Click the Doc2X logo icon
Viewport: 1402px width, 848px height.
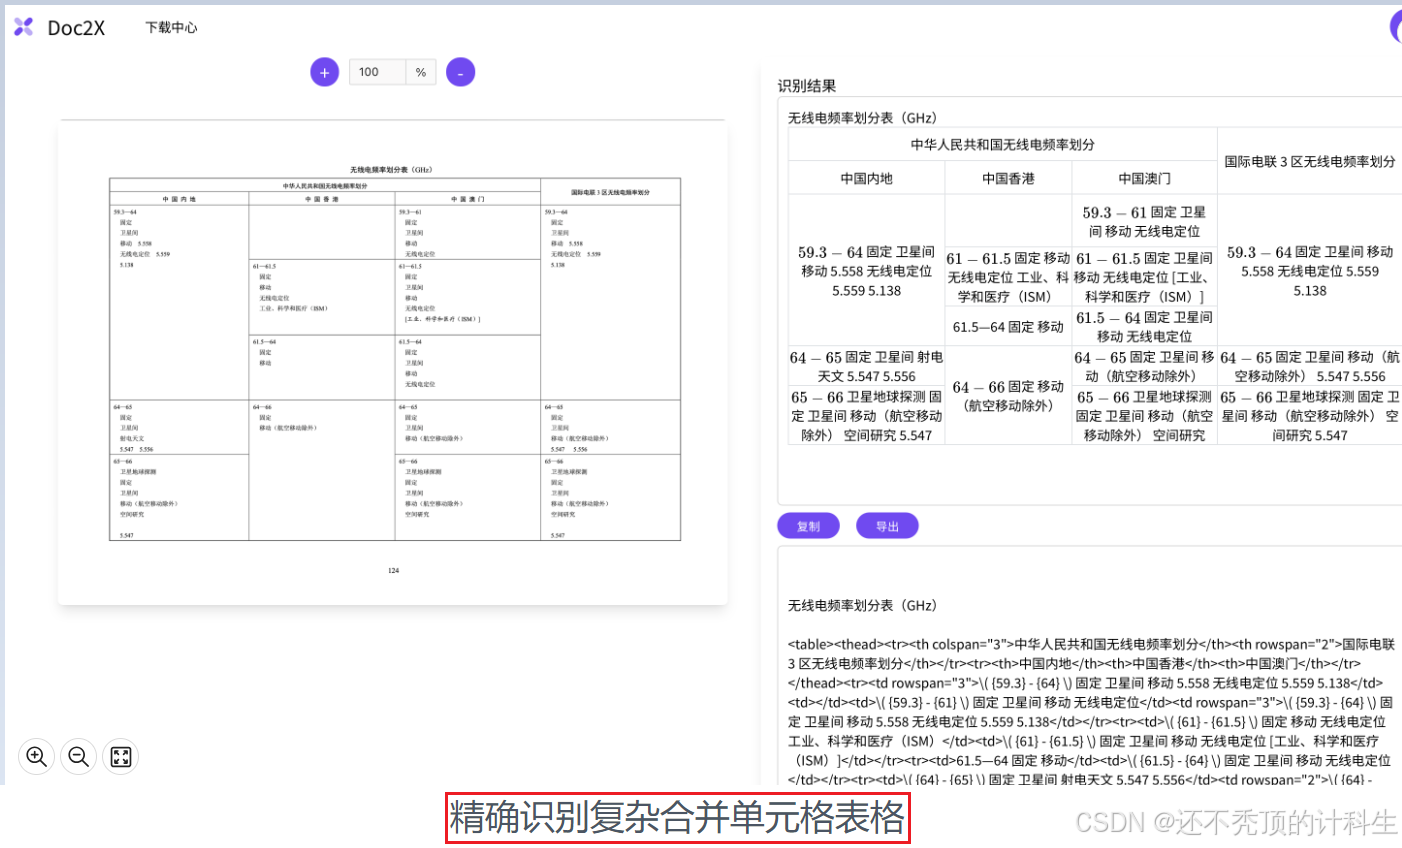coord(24,27)
